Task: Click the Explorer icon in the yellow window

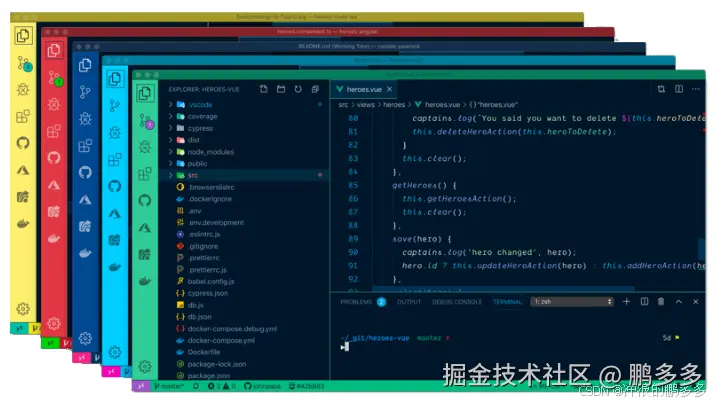Action: pyautogui.click(x=24, y=36)
